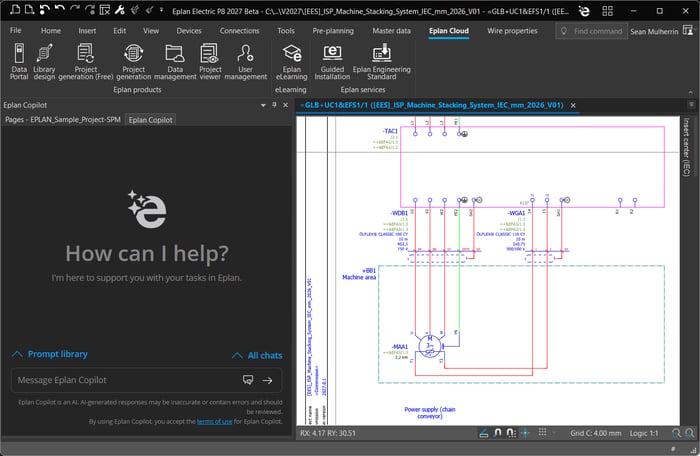Switch to the Insert ribbon tab
Viewport: 700px width, 456px height.
tap(87, 31)
